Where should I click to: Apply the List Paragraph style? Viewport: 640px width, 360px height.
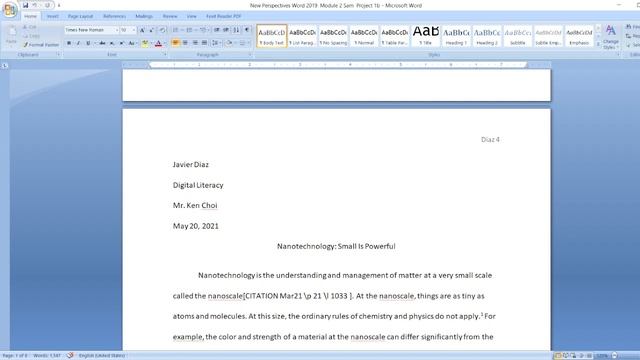[x=302, y=36]
